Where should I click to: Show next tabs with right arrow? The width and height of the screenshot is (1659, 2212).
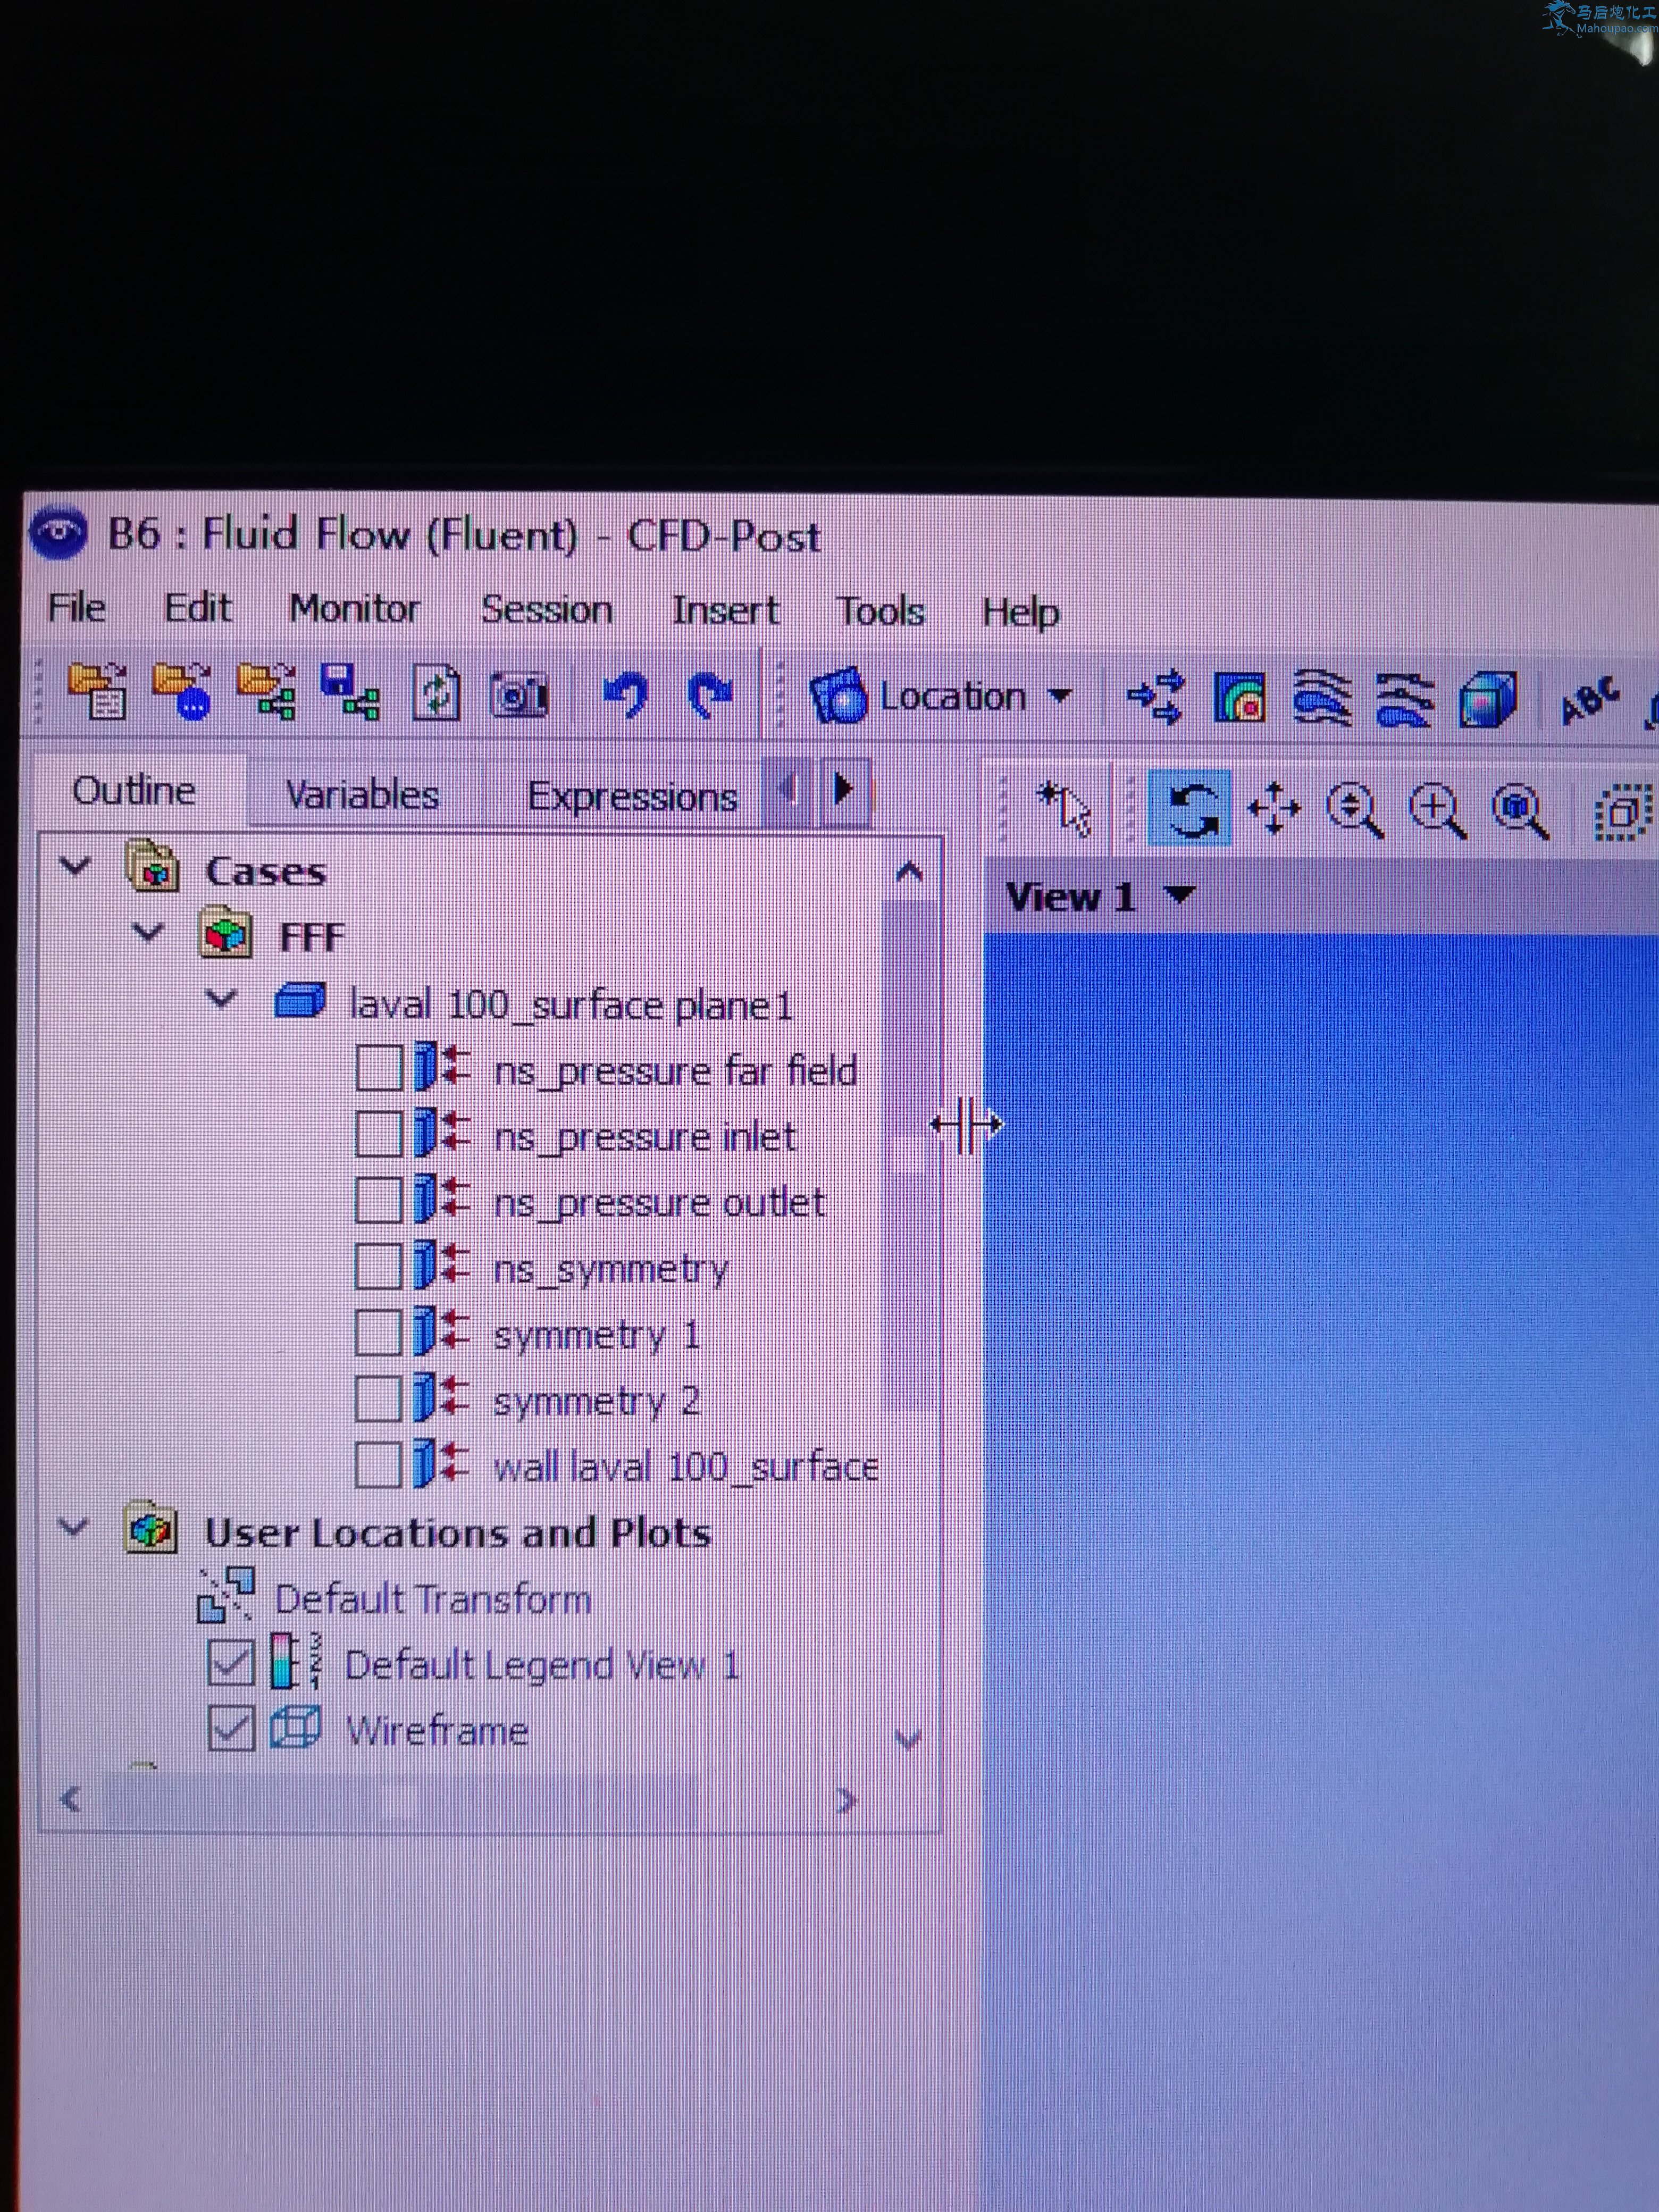click(x=846, y=791)
